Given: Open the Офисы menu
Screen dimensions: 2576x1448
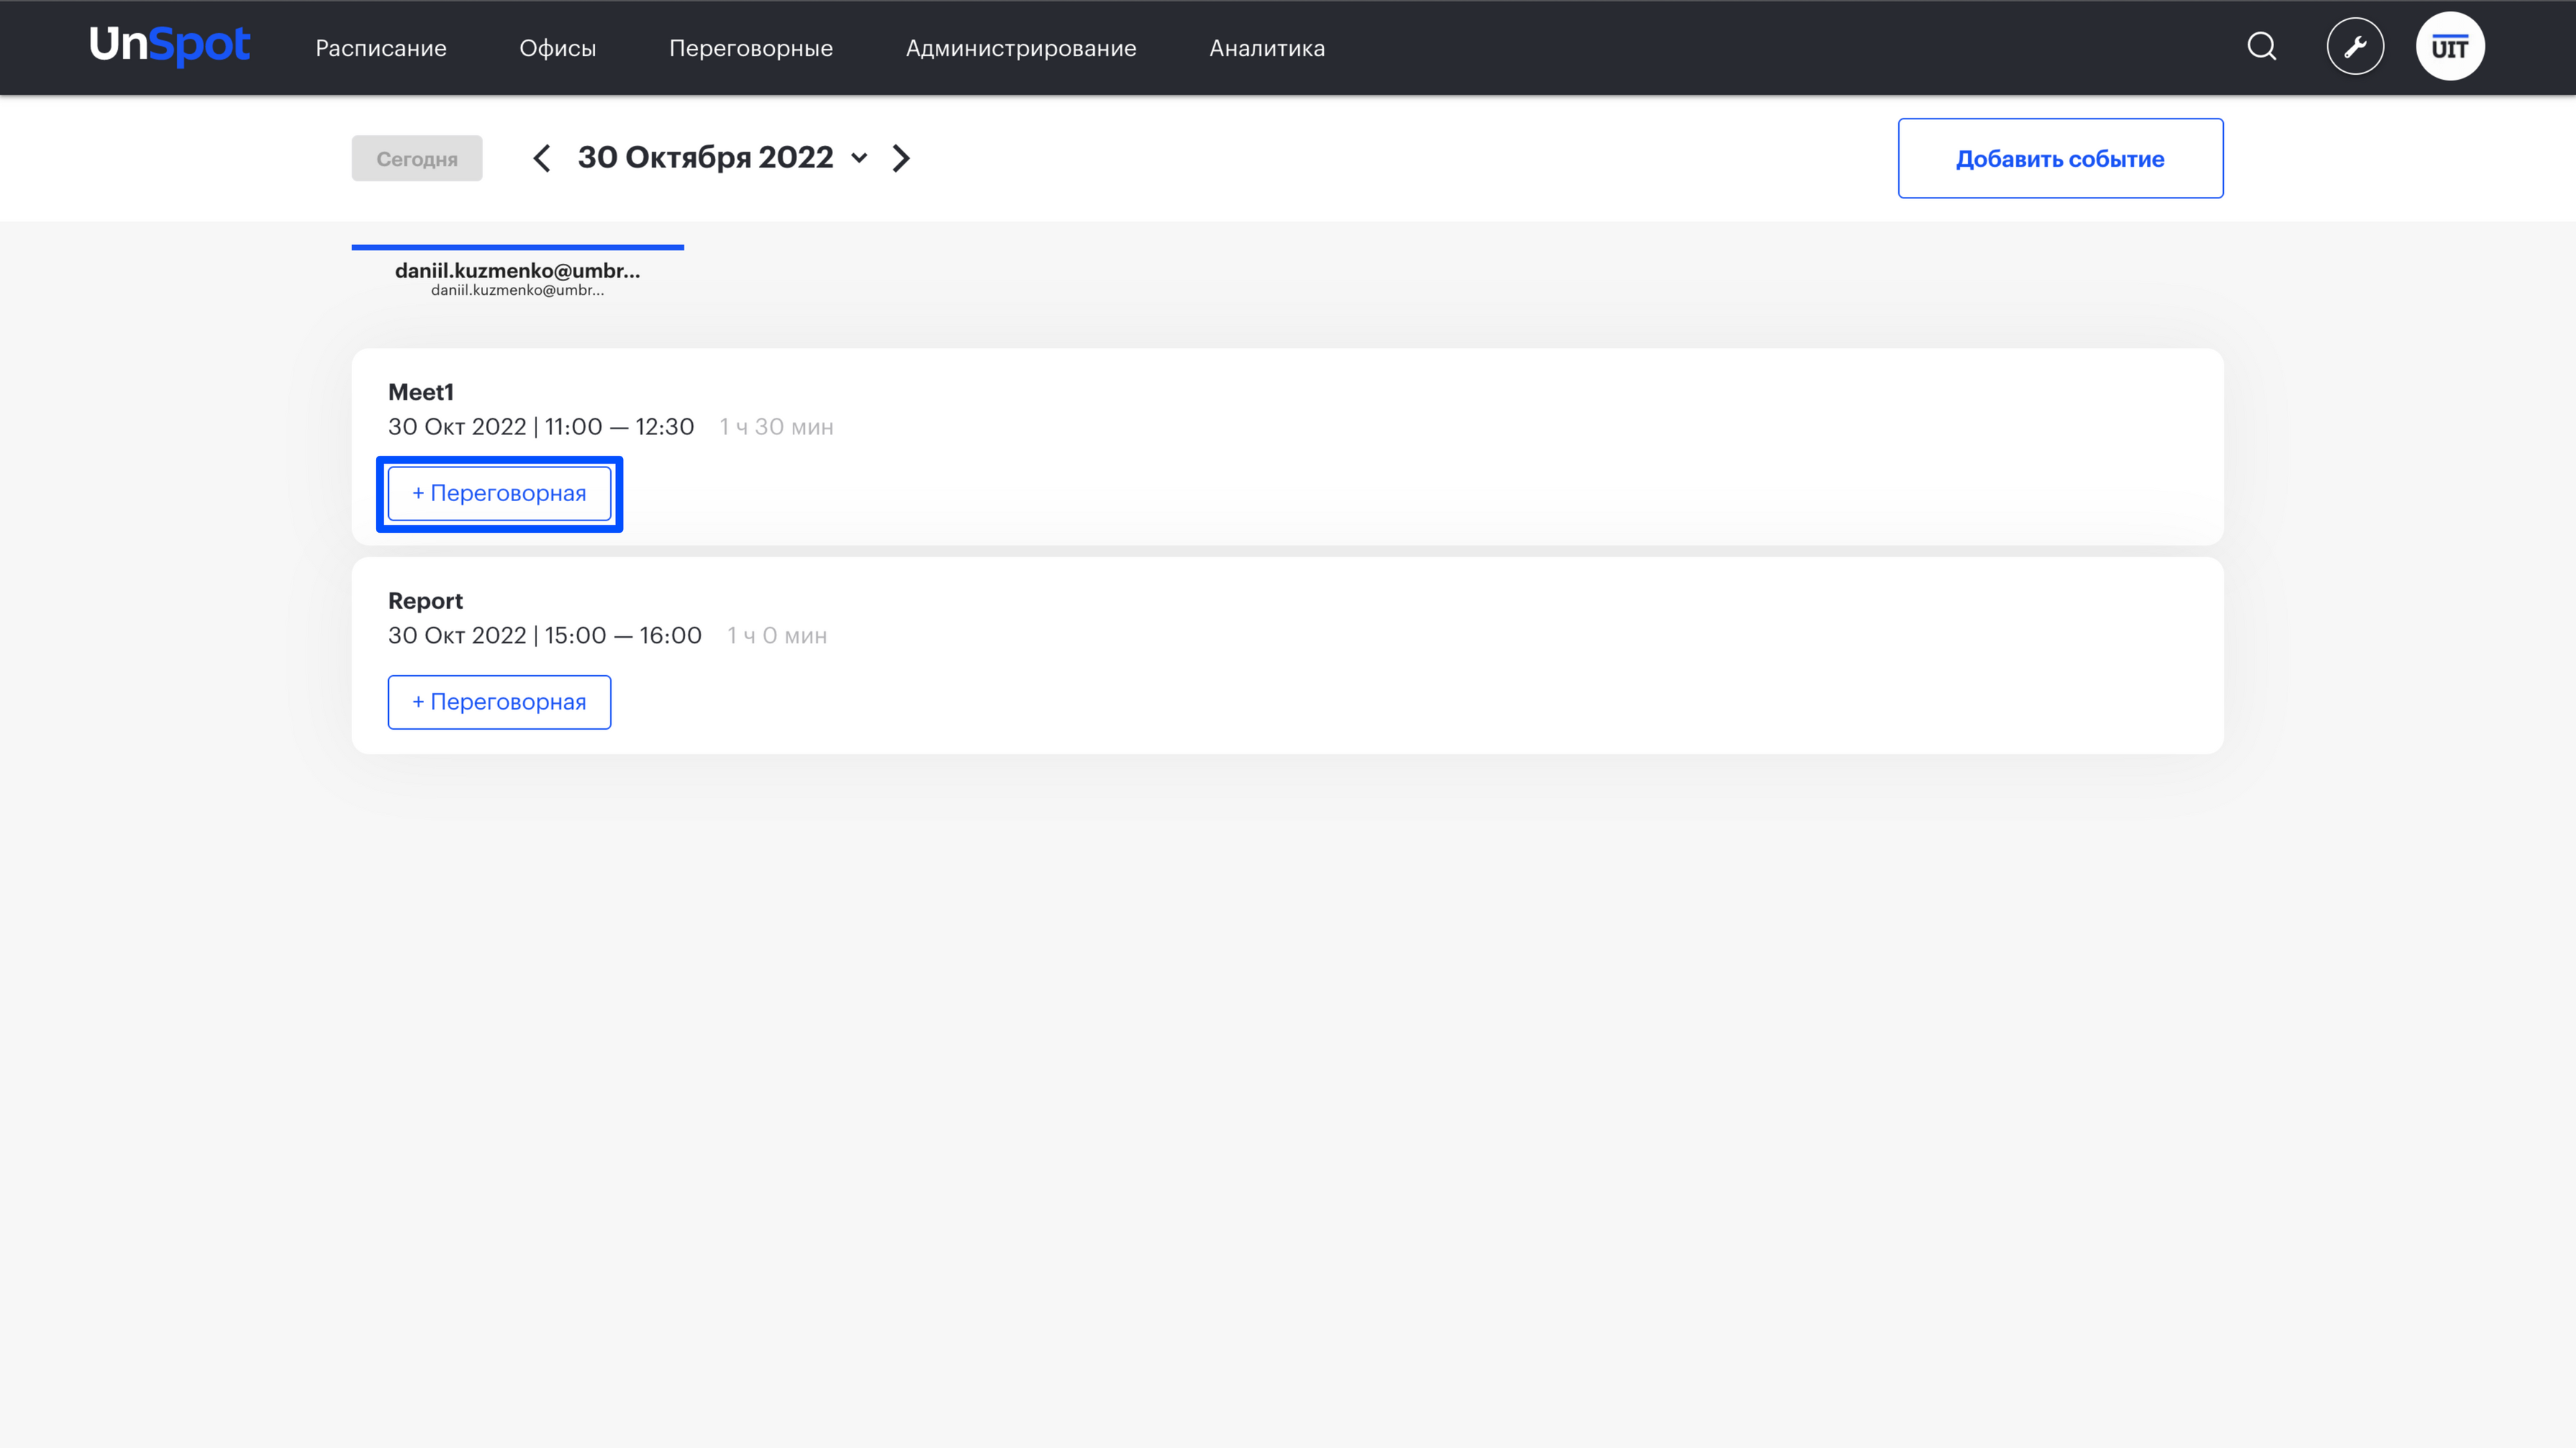Looking at the screenshot, I should 558,48.
